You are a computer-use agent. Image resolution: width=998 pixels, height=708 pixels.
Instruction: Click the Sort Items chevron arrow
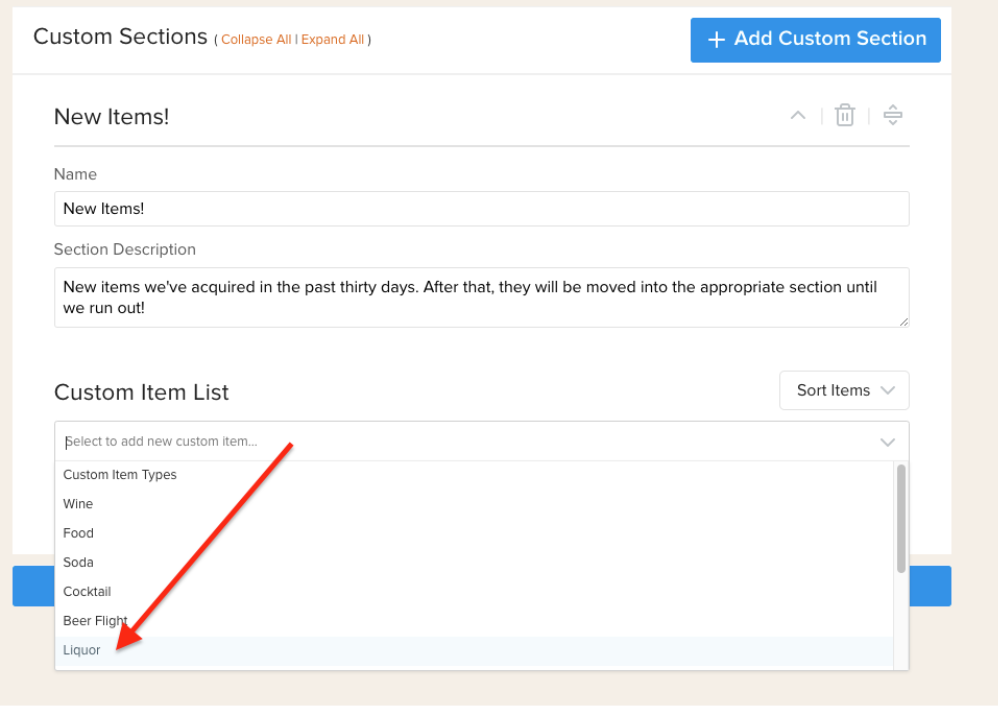click(888, 390)
